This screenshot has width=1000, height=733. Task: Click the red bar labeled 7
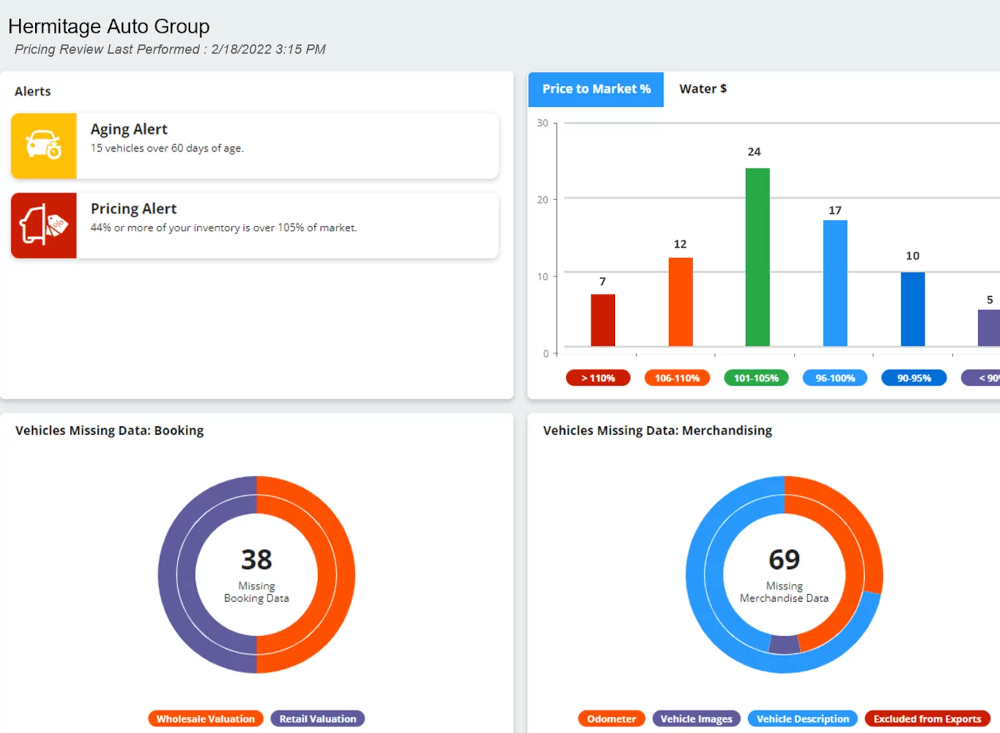click(x=603, y=320)
